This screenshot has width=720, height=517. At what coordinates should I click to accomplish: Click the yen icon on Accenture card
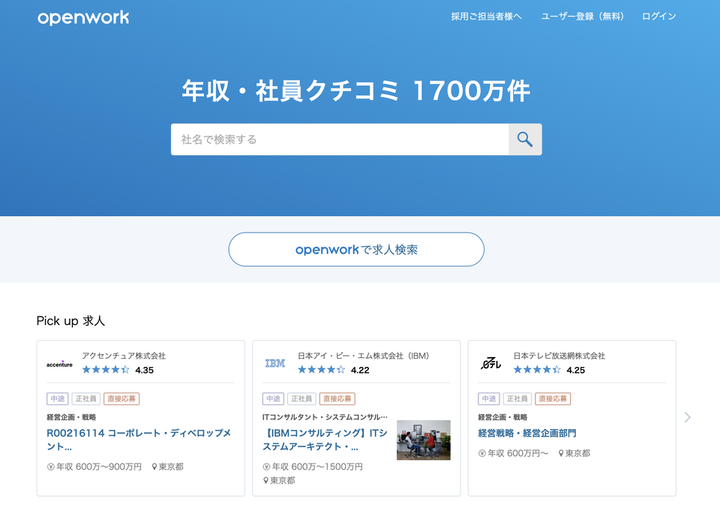51,467
